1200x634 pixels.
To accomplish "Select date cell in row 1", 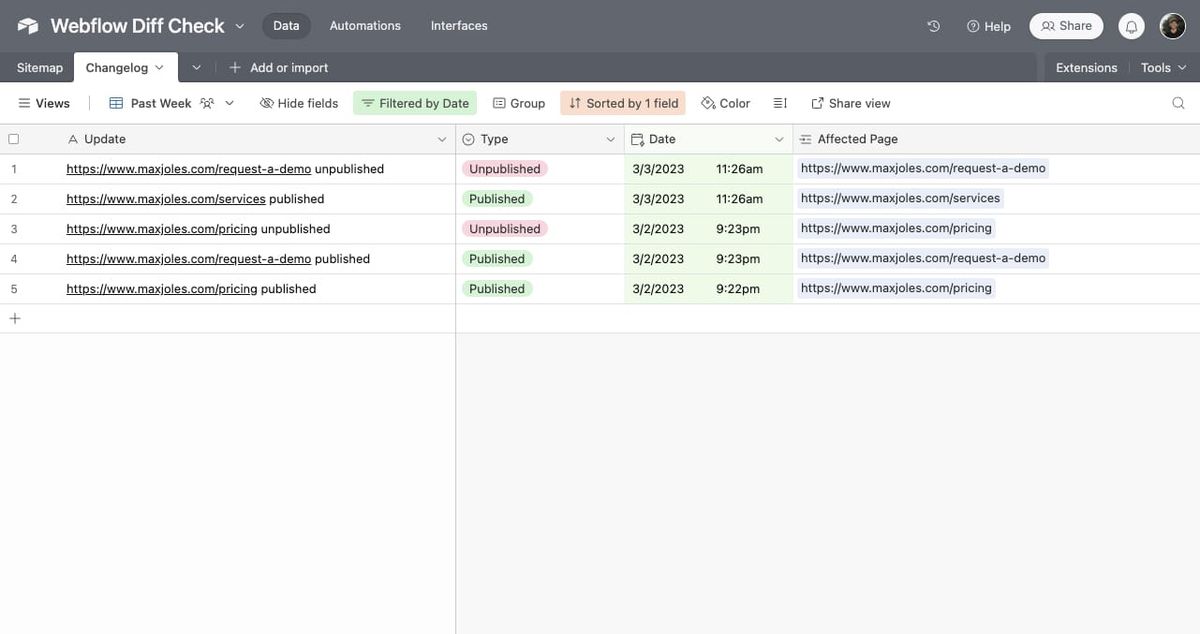I will point(709,169).
